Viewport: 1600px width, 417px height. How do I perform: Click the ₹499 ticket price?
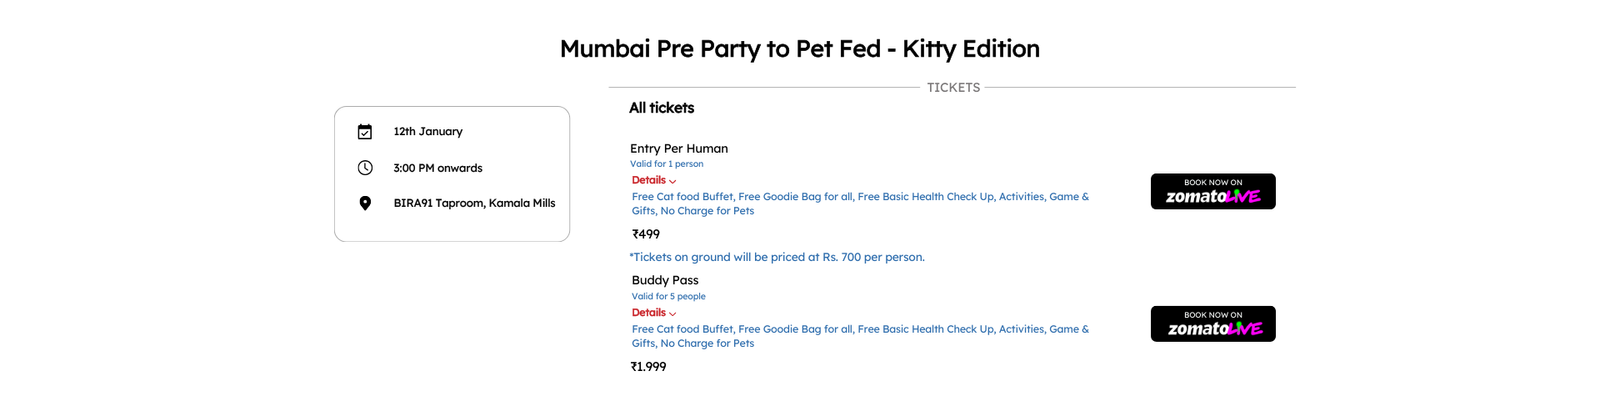point(646,234)
